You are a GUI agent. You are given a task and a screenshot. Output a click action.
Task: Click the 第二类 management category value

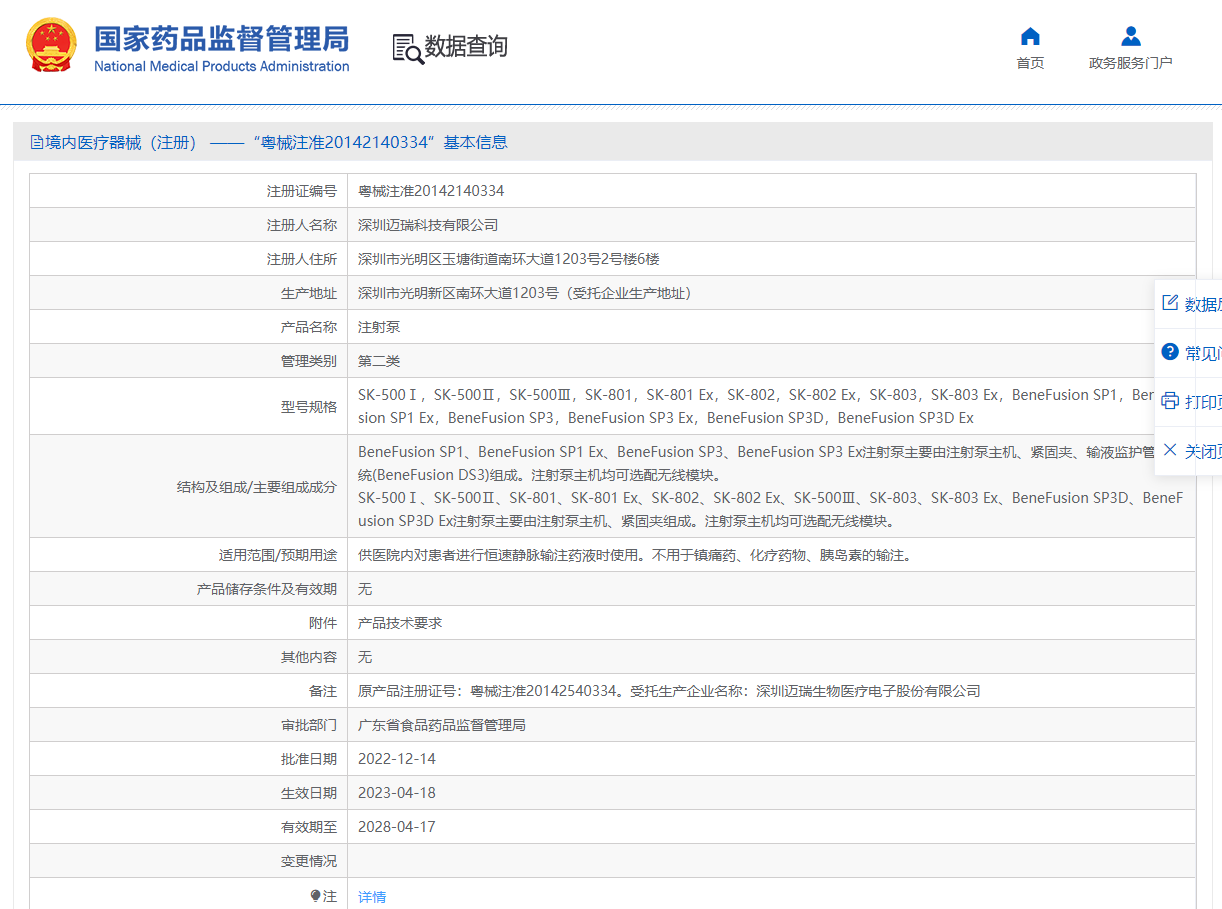379,361
